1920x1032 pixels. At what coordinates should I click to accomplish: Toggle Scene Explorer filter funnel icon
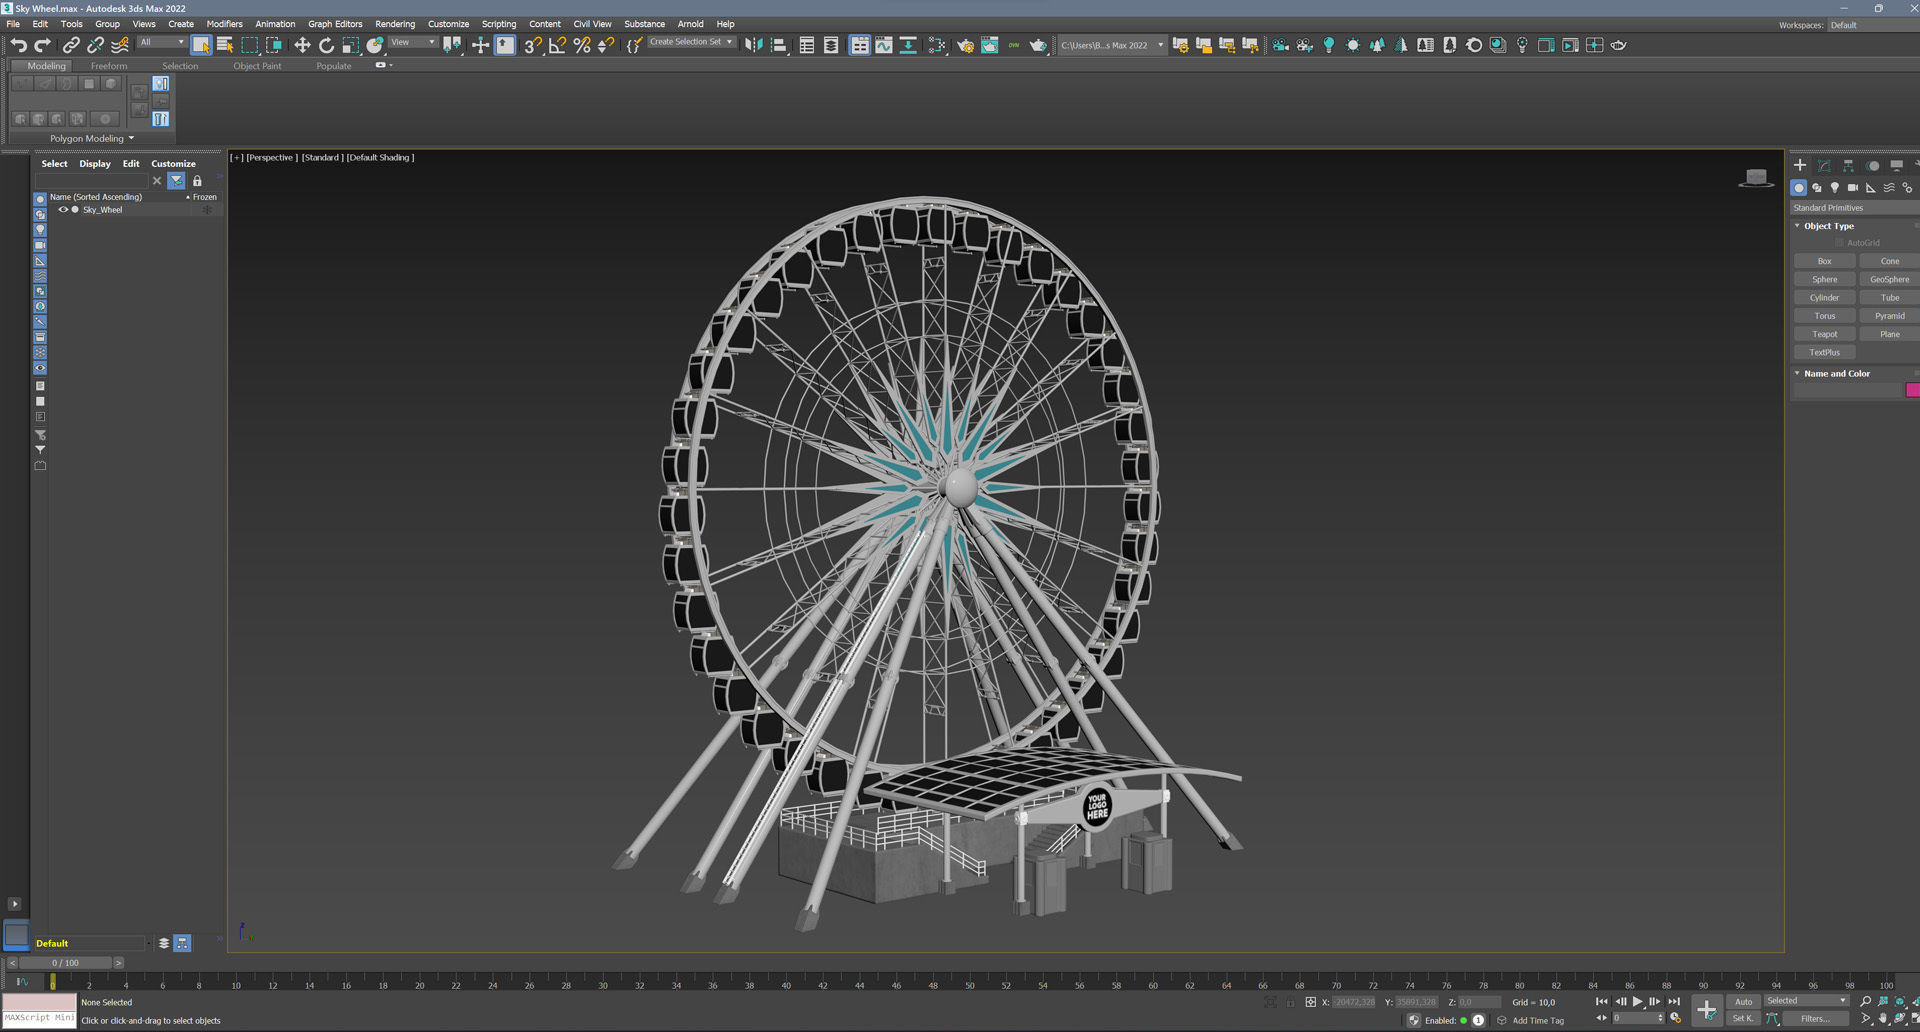pyautogui.click(x=176, y=181)
